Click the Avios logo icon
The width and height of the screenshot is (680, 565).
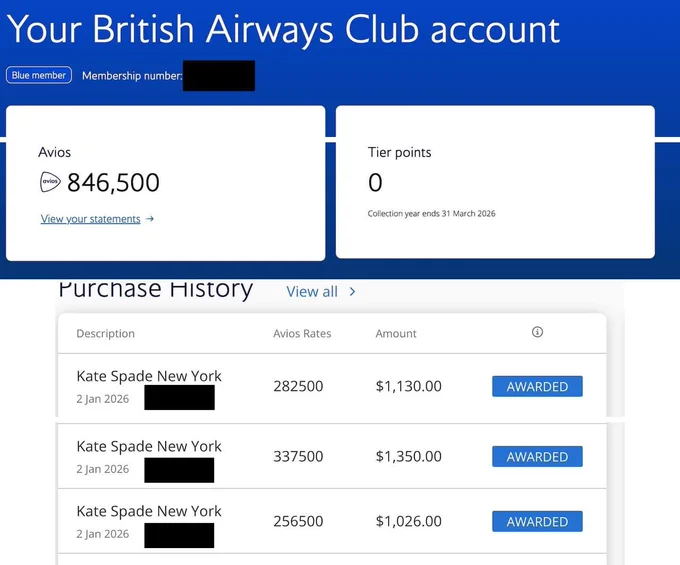(x=50, y=182)
